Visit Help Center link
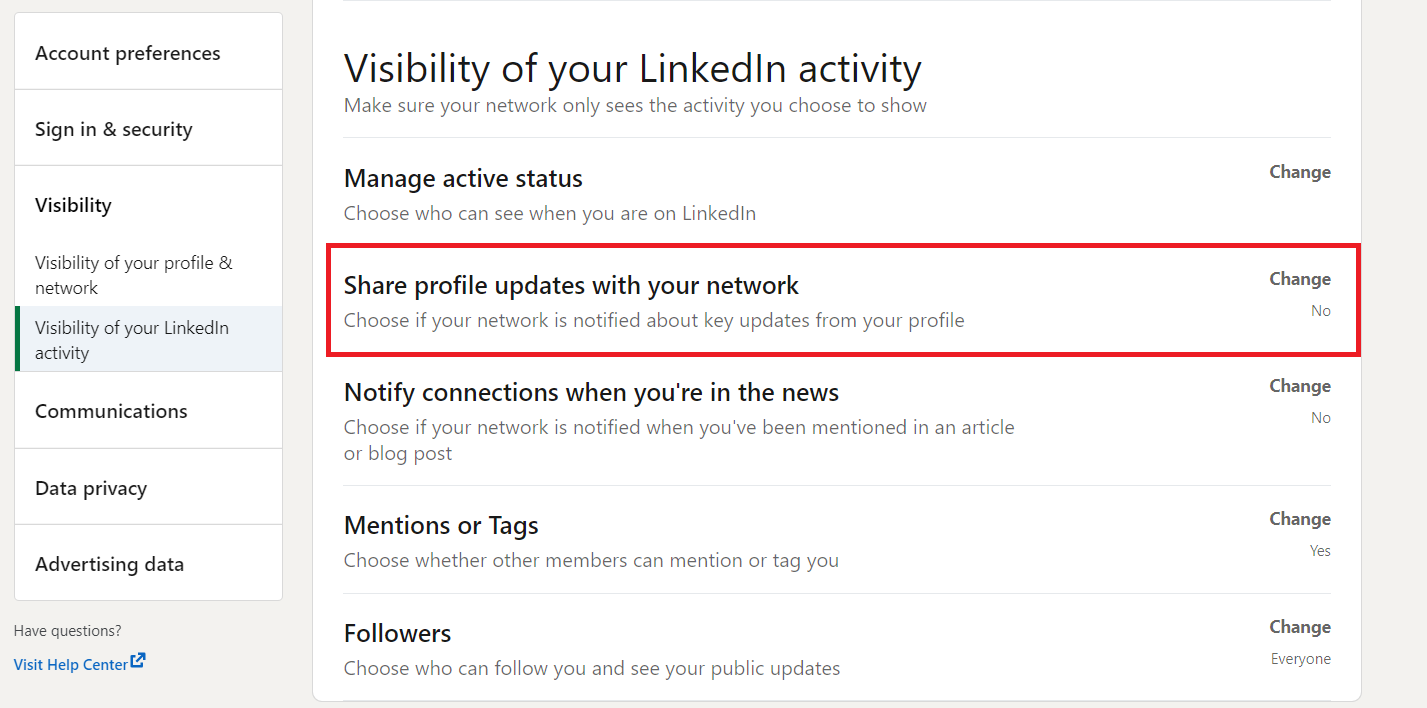The height and width of the screenshot is (708, 1427). (x=71, y=664)
